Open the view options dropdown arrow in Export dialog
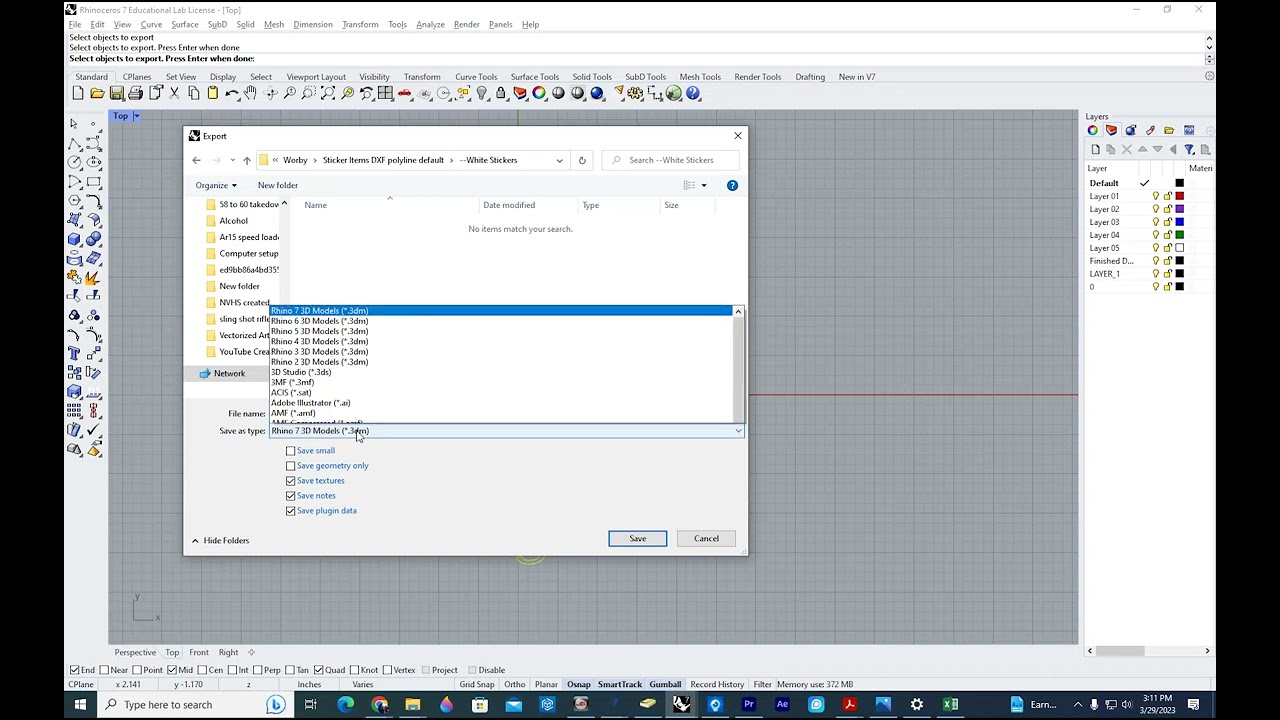The width and height of the screenshot is (1280, 720). 704,185
